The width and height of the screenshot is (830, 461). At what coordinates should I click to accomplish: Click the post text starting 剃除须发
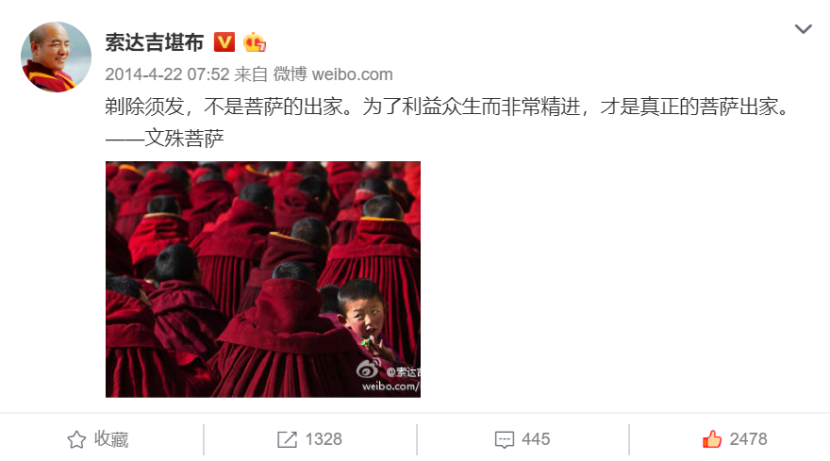tap(447, 107)
